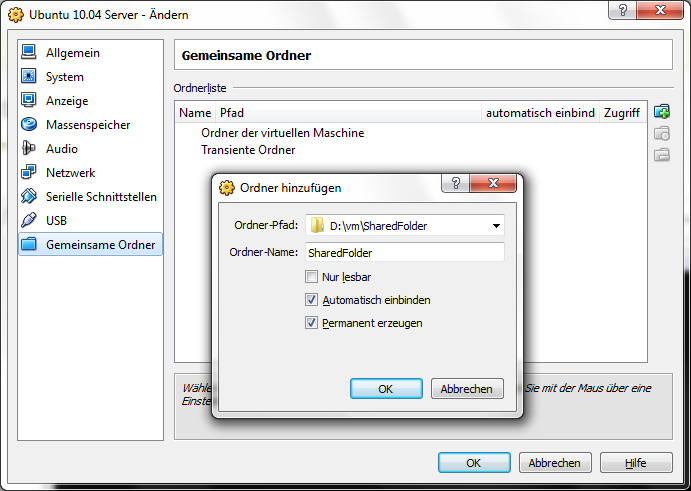Click the Gemeinsame Ordner folder icon
This screenshot has height=491, width=691.
point(29,244)
